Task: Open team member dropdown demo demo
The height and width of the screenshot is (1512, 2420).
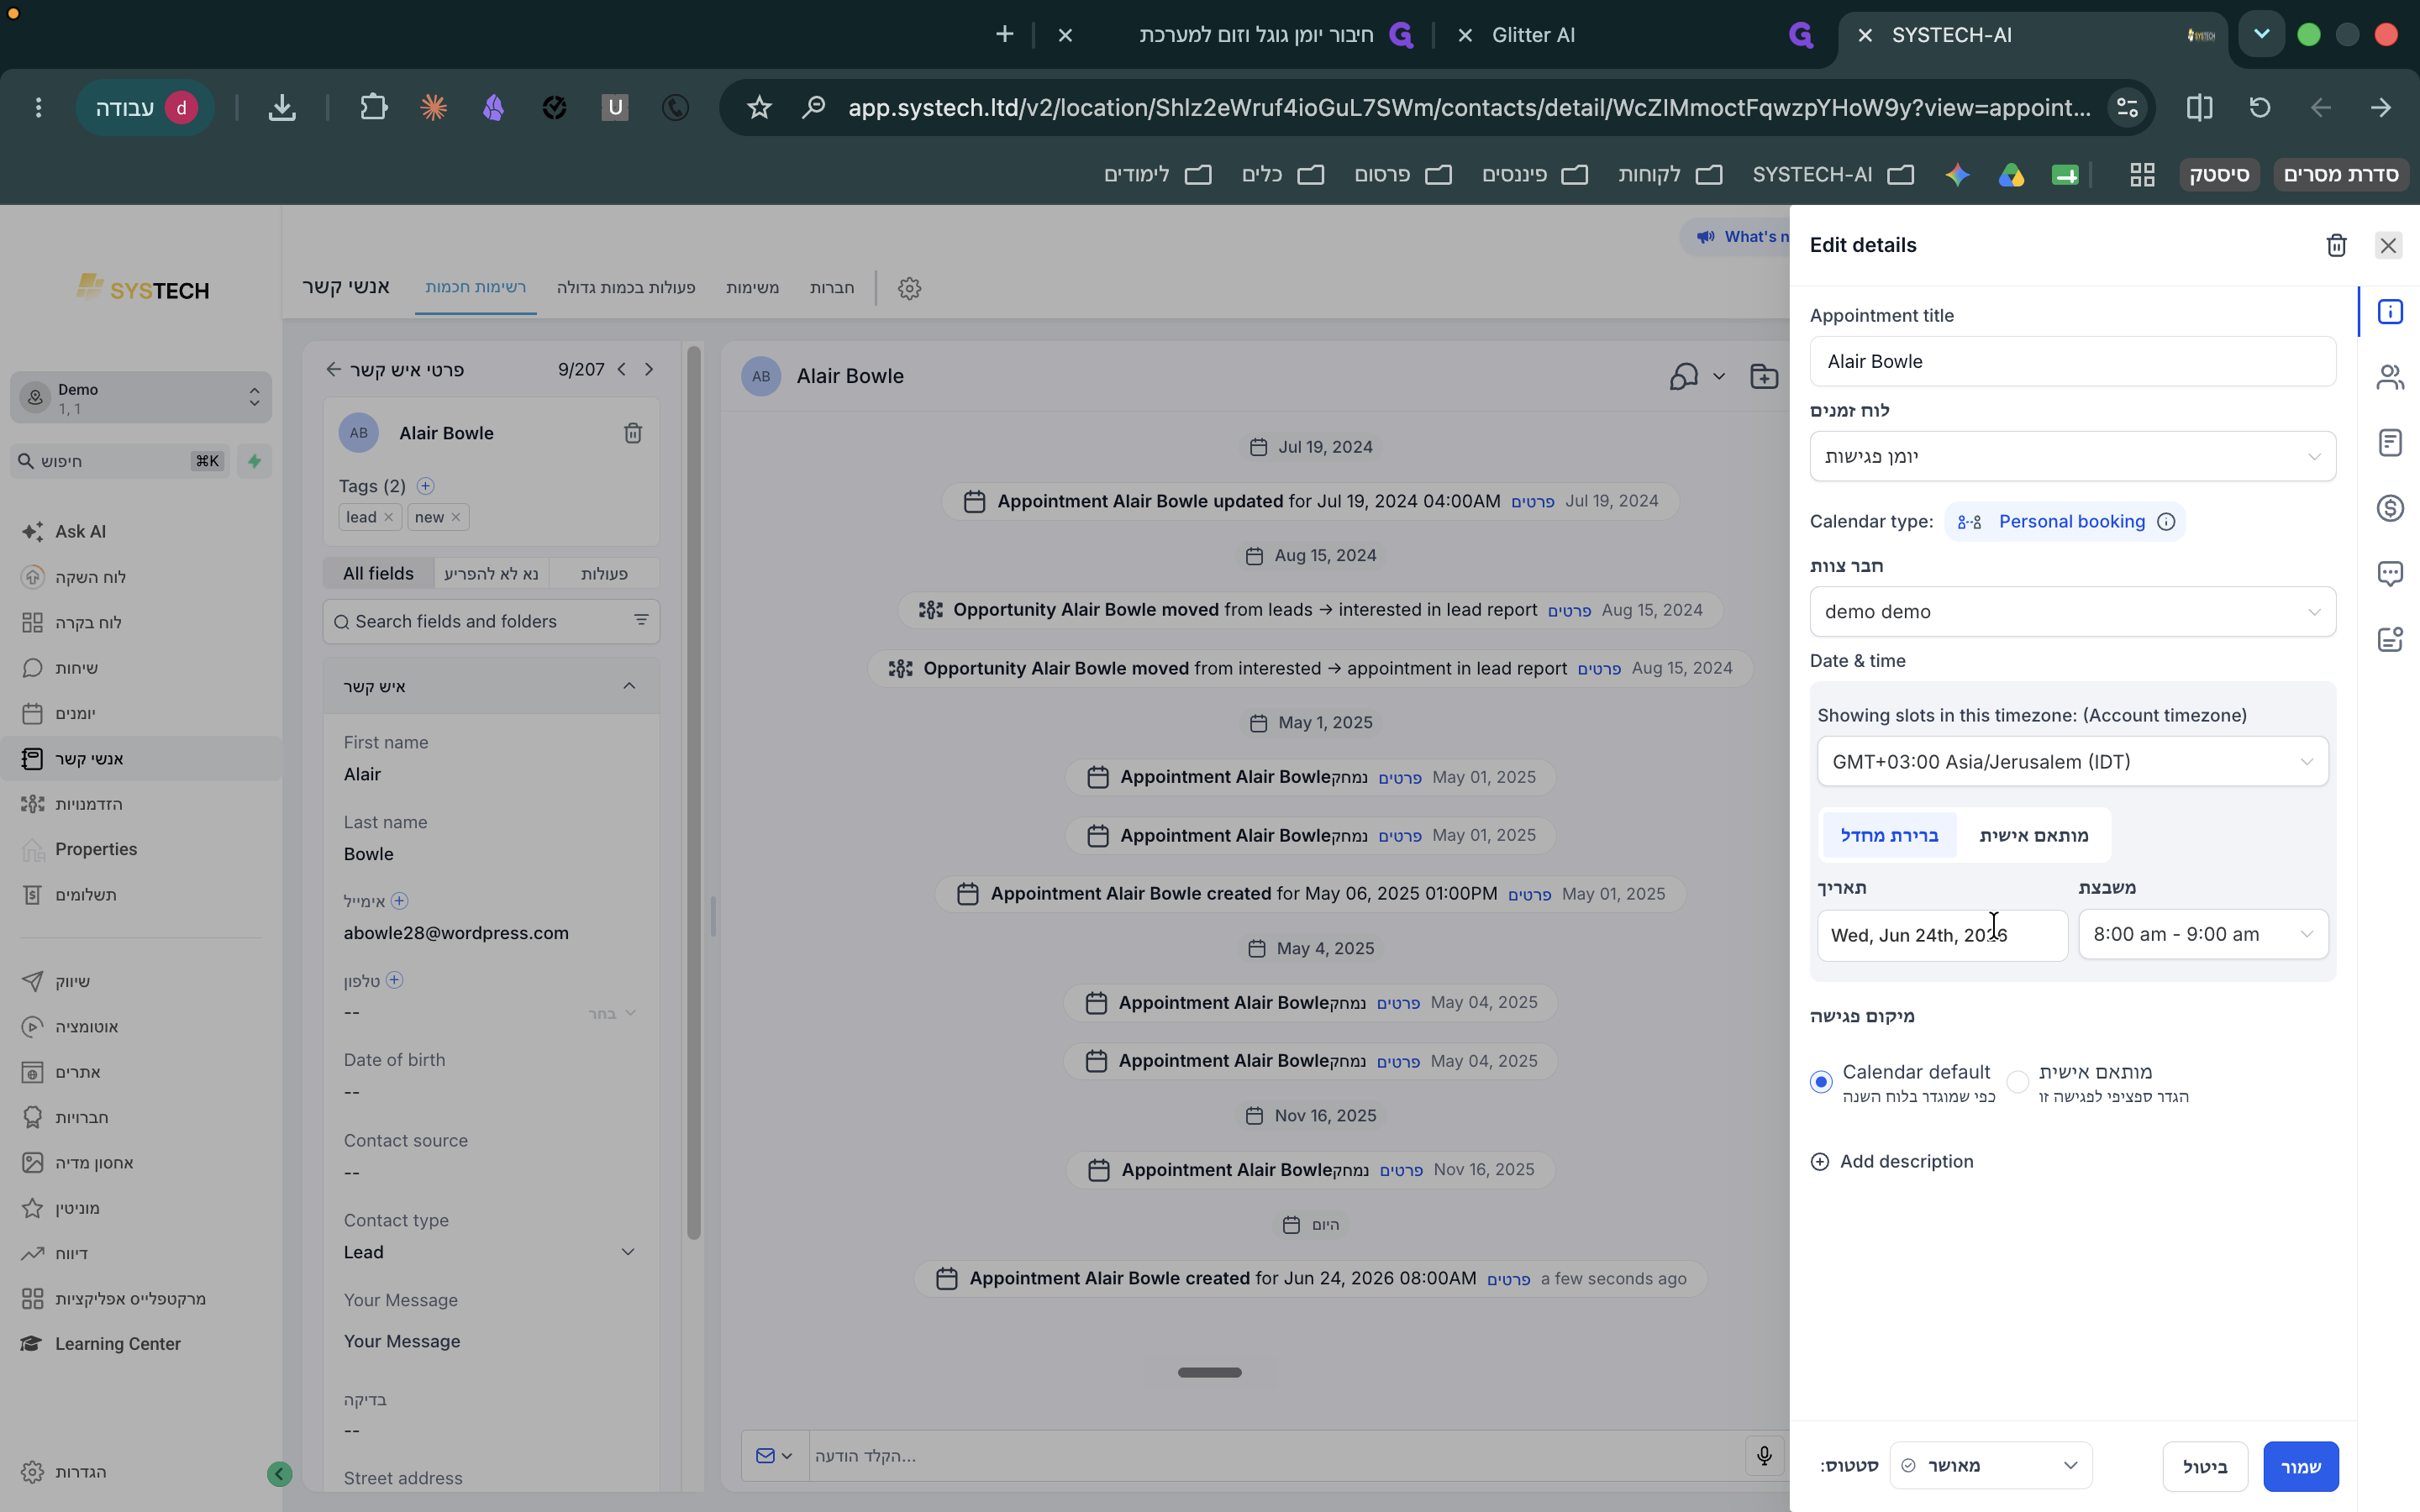Action: [x=2072, y=611]
